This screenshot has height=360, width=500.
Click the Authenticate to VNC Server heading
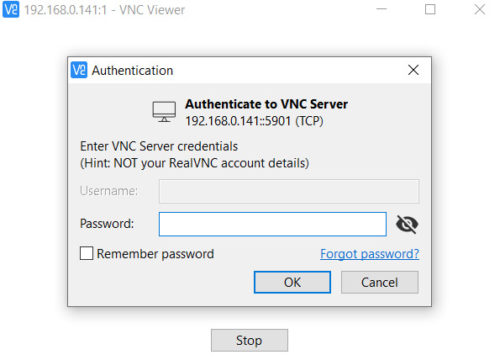[x=266, y=104]
